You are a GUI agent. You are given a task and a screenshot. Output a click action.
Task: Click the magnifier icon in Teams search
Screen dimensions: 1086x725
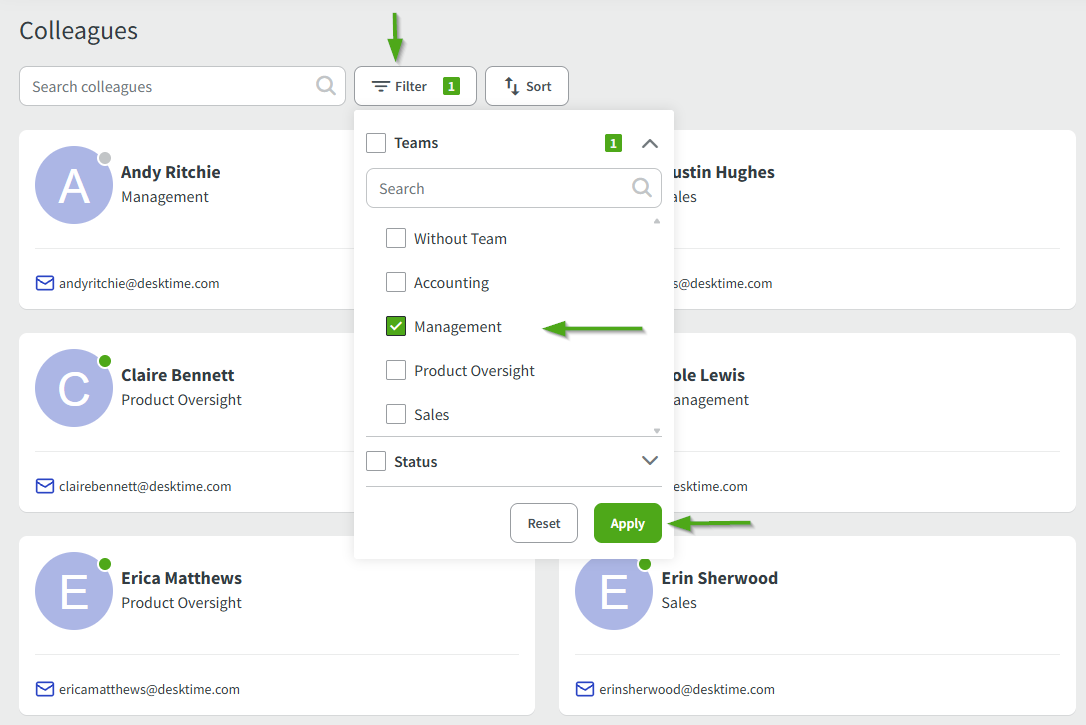click(642, 188)
